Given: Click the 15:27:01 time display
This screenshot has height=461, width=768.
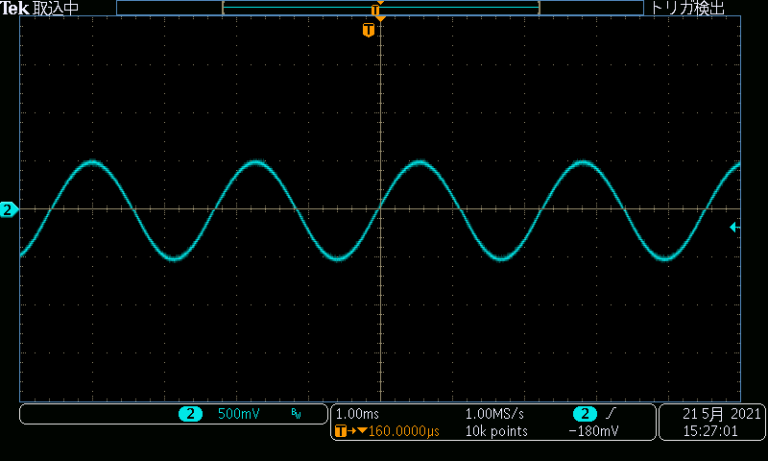Looking at the screenshot, I should [x=710, y=431].
